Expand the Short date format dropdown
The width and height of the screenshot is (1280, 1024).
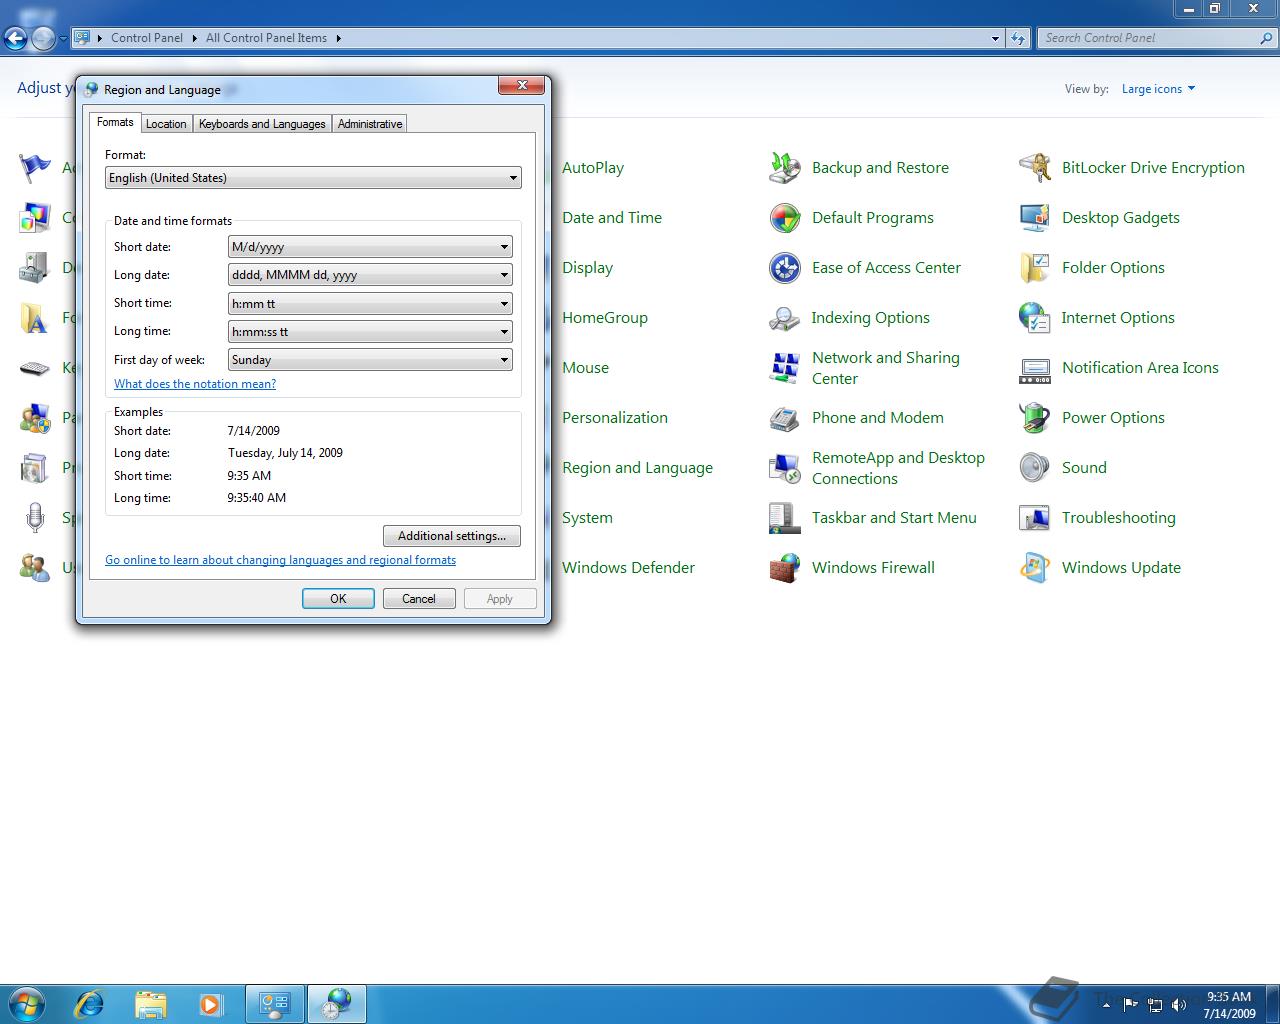[x=370, y=247]
